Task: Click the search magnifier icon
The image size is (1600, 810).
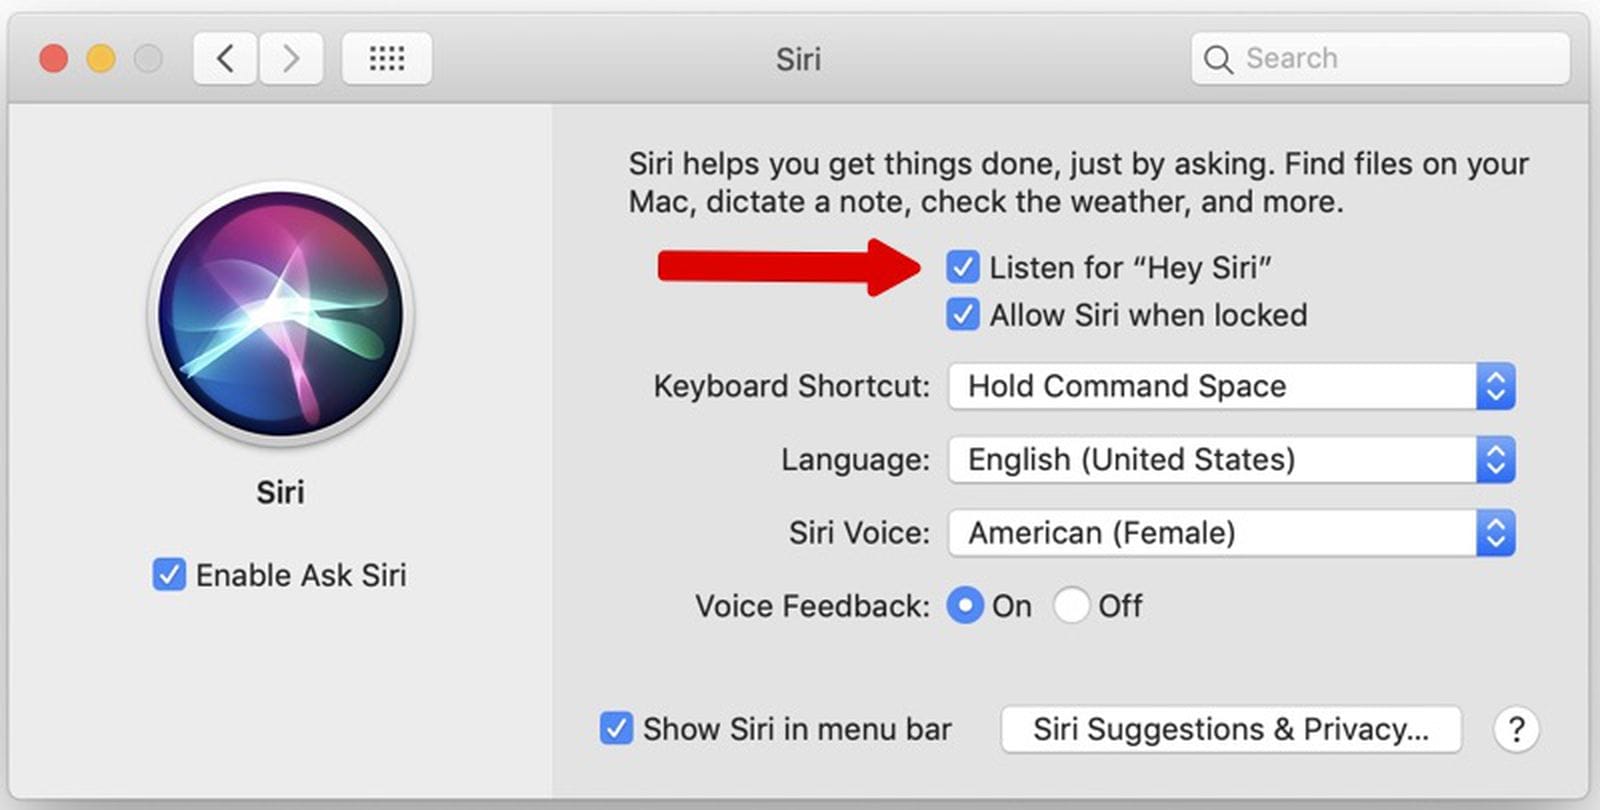Action: coord(1218,59)
